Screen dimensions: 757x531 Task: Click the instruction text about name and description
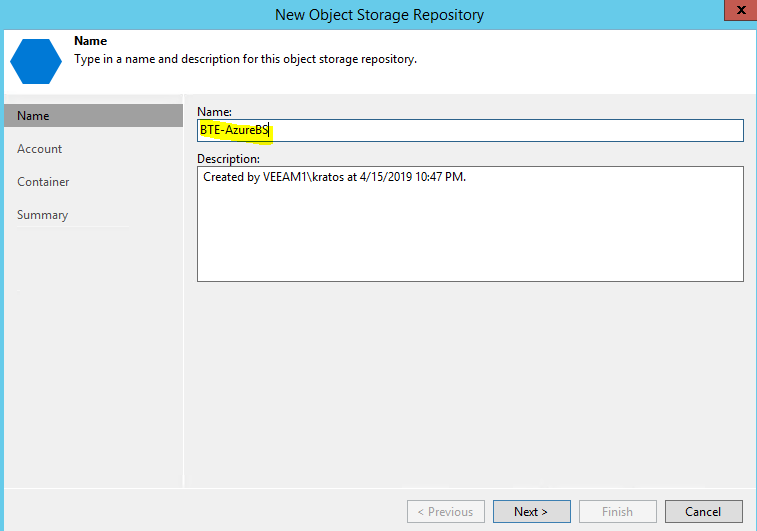click(x=245, y=59)
